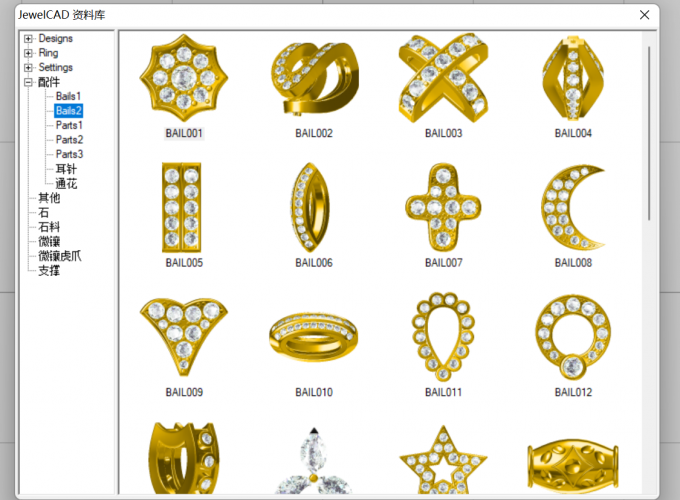This screenshot has width=680, height=500.
Task: Select the BAIL009 heart-shaped bail
Action: [x=184, y=337]
